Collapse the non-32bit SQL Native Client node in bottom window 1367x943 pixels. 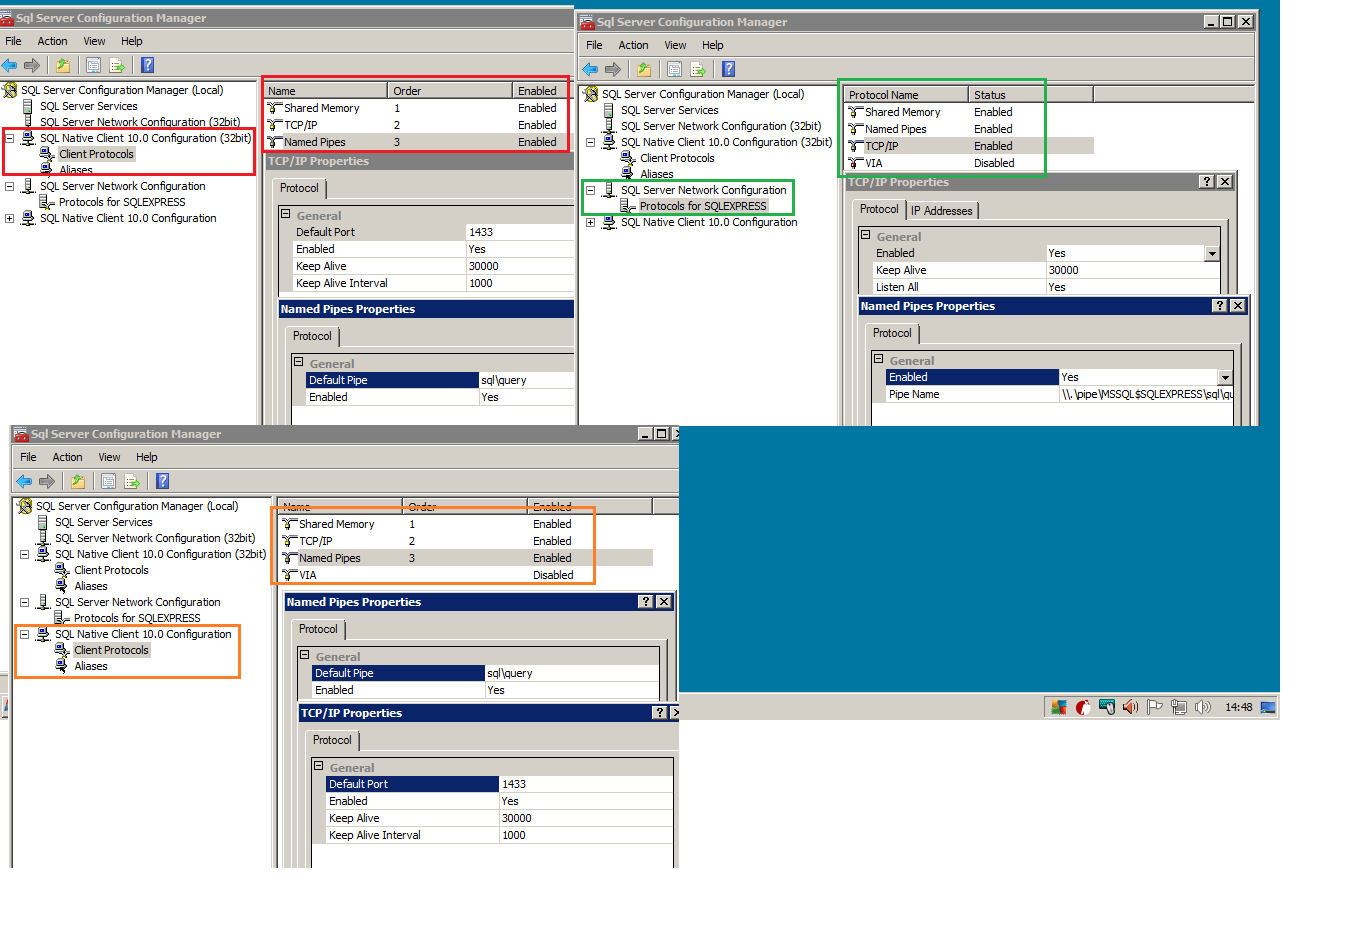(25, 634)
